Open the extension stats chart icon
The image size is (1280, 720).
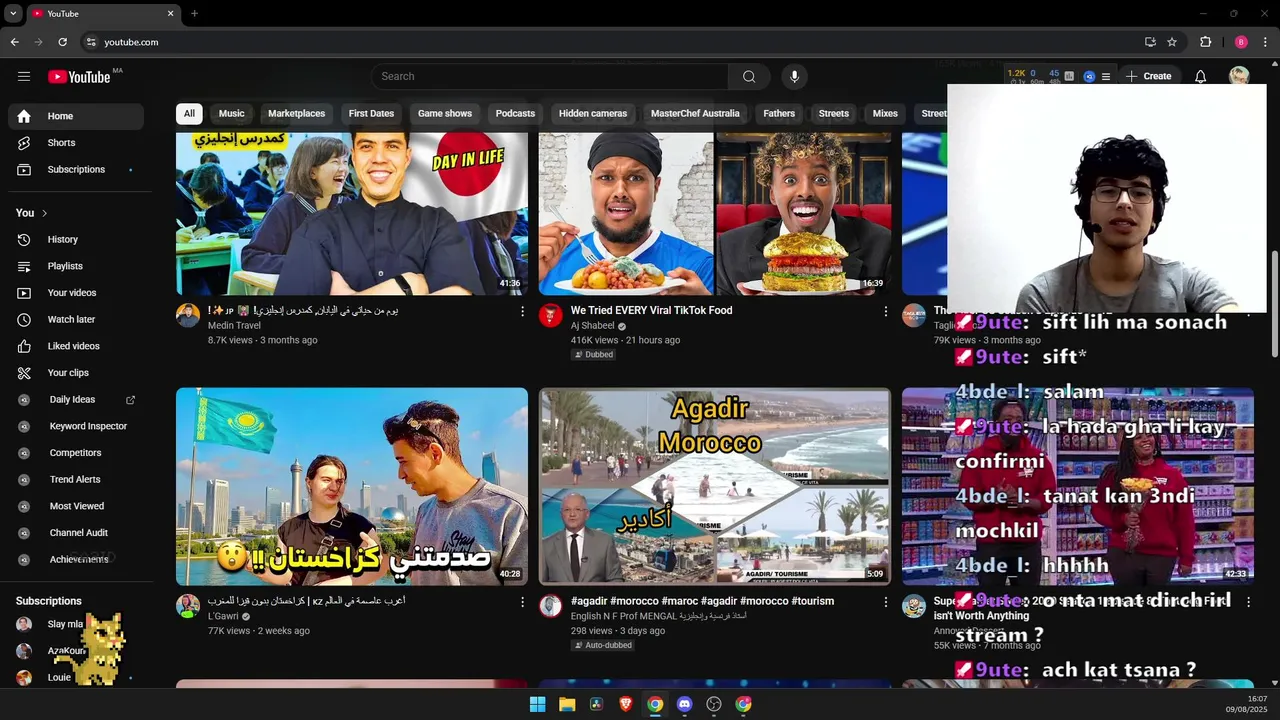pos(1069,76)
